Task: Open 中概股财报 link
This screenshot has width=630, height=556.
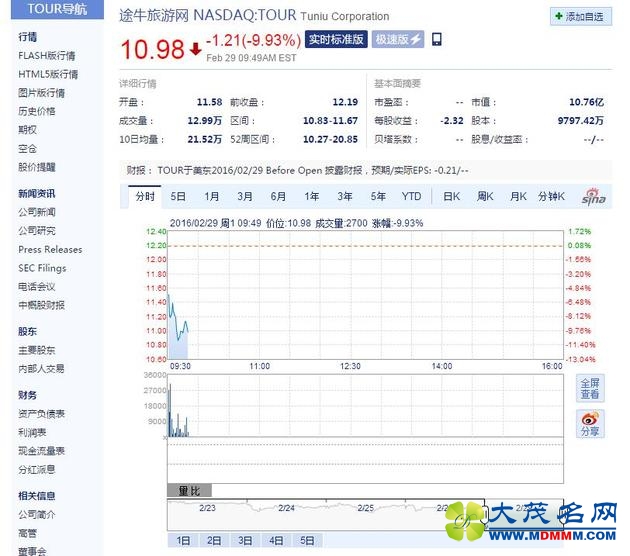Action: pyautogui.click(x=41, y=305)
